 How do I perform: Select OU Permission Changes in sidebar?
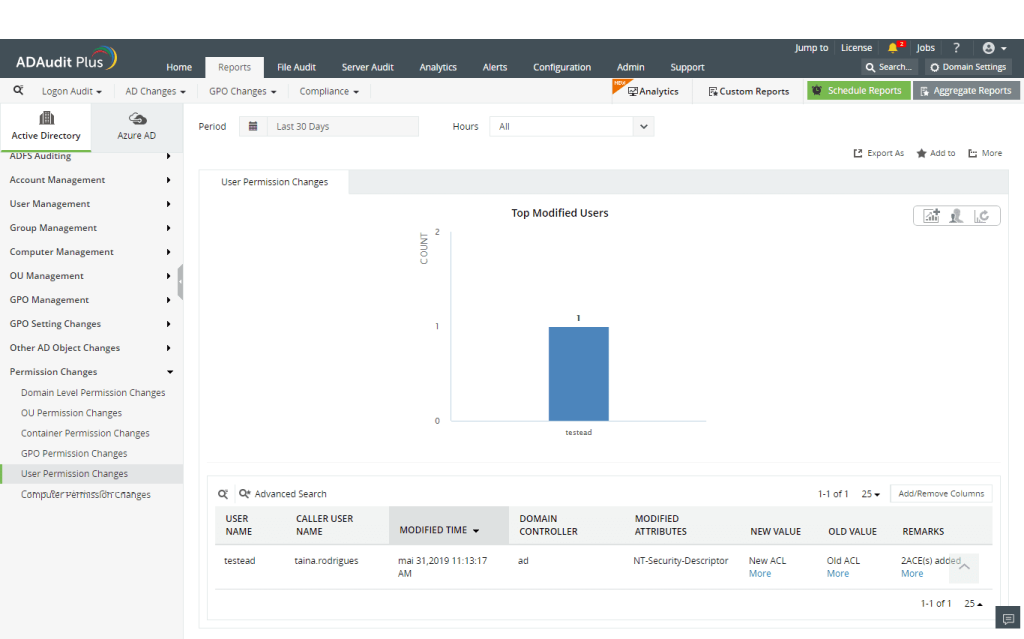[71, 413]
